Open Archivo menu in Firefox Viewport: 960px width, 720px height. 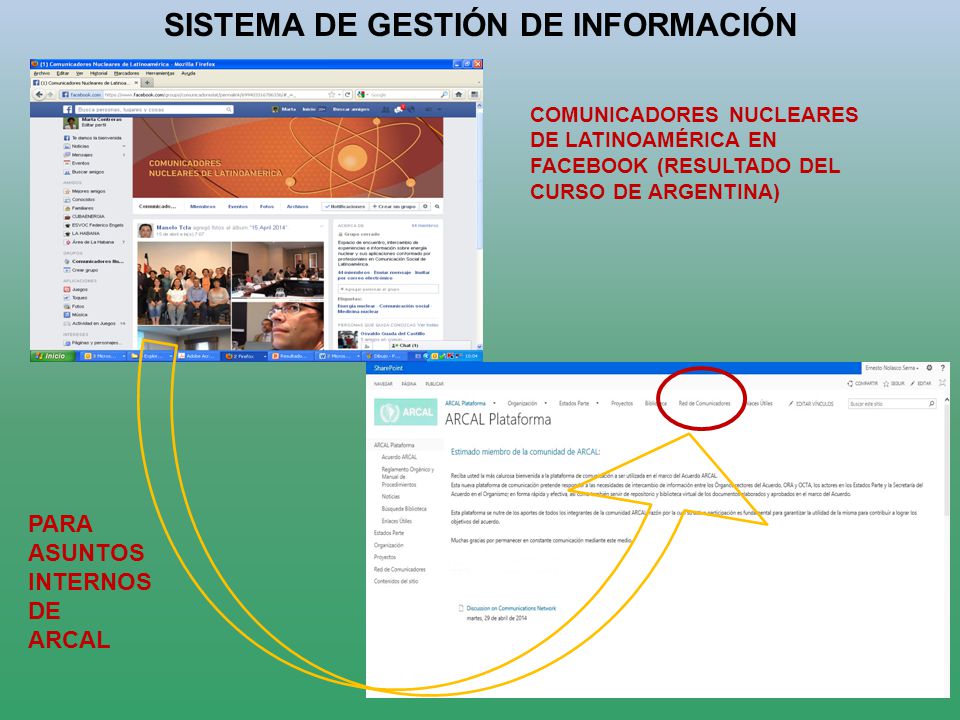click(x=42, y=73)
